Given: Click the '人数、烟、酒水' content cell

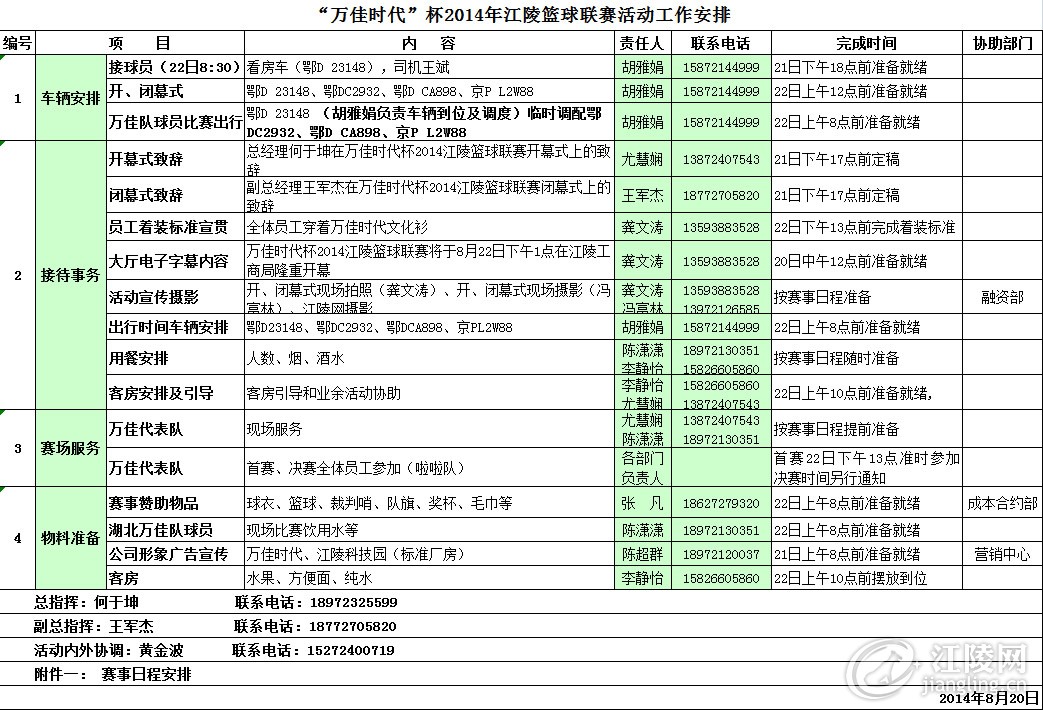Looking at the screenshot, I should (429, 358).
